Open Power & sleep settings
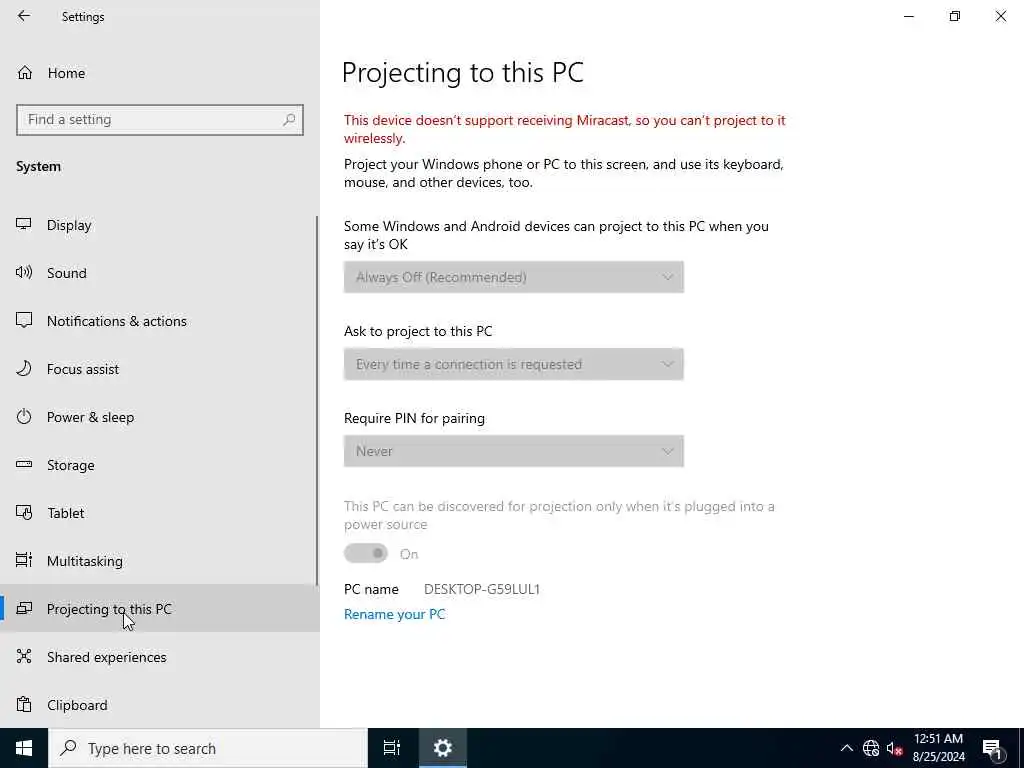 pyautogui.click(x=159, y=417)
